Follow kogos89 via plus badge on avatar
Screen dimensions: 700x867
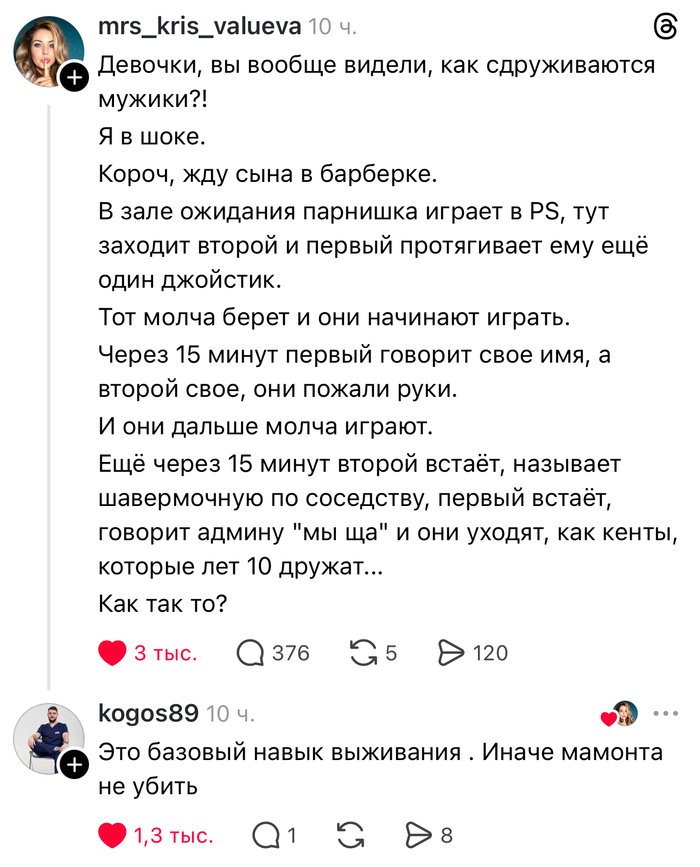pos(73,767)
